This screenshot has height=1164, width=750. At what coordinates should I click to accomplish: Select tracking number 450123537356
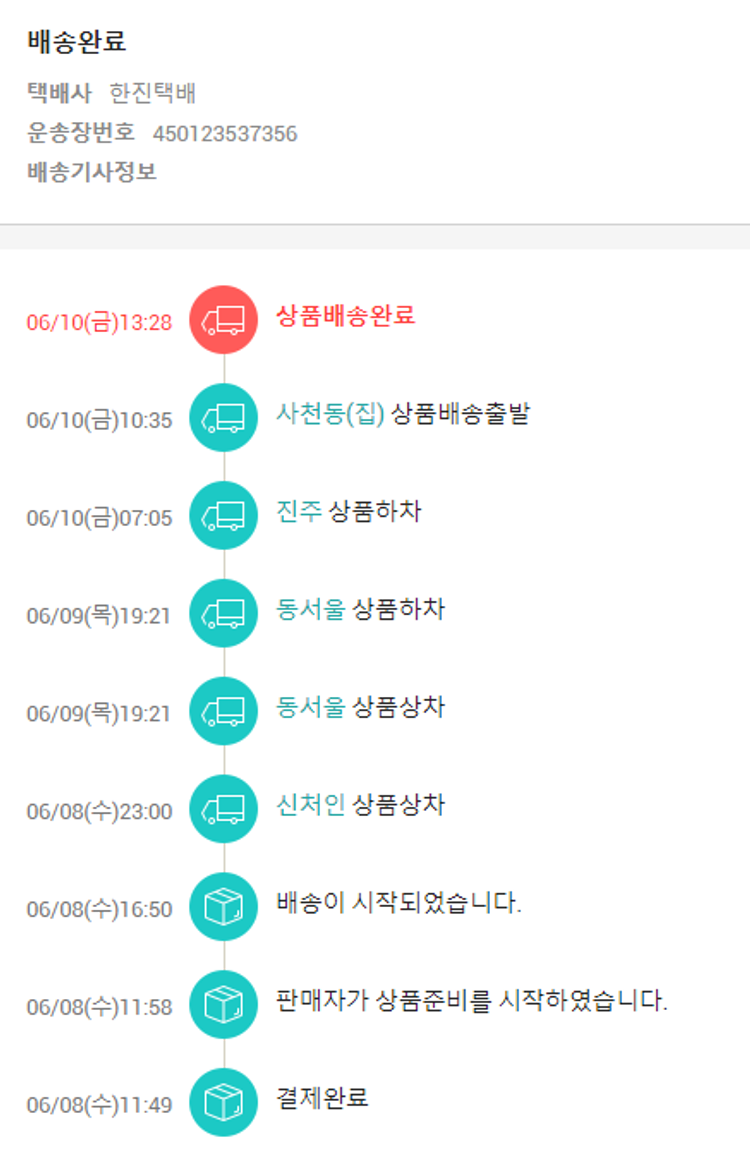point(225,134)
